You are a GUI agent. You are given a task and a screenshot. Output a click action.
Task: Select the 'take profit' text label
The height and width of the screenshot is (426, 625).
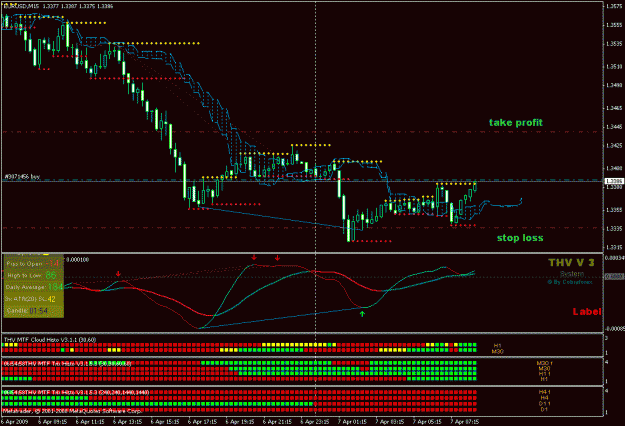516,123
